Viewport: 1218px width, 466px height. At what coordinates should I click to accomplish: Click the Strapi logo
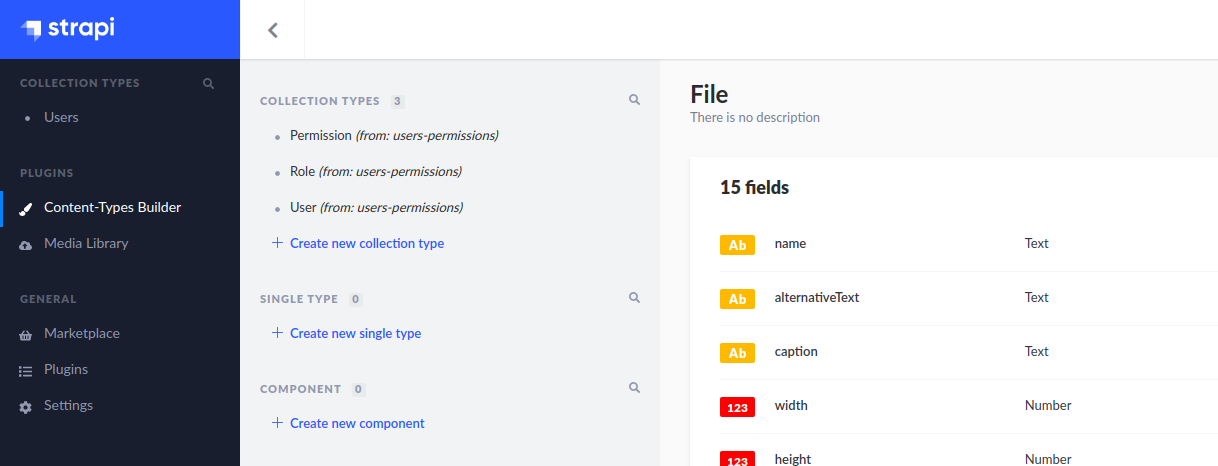pos(68,29)
